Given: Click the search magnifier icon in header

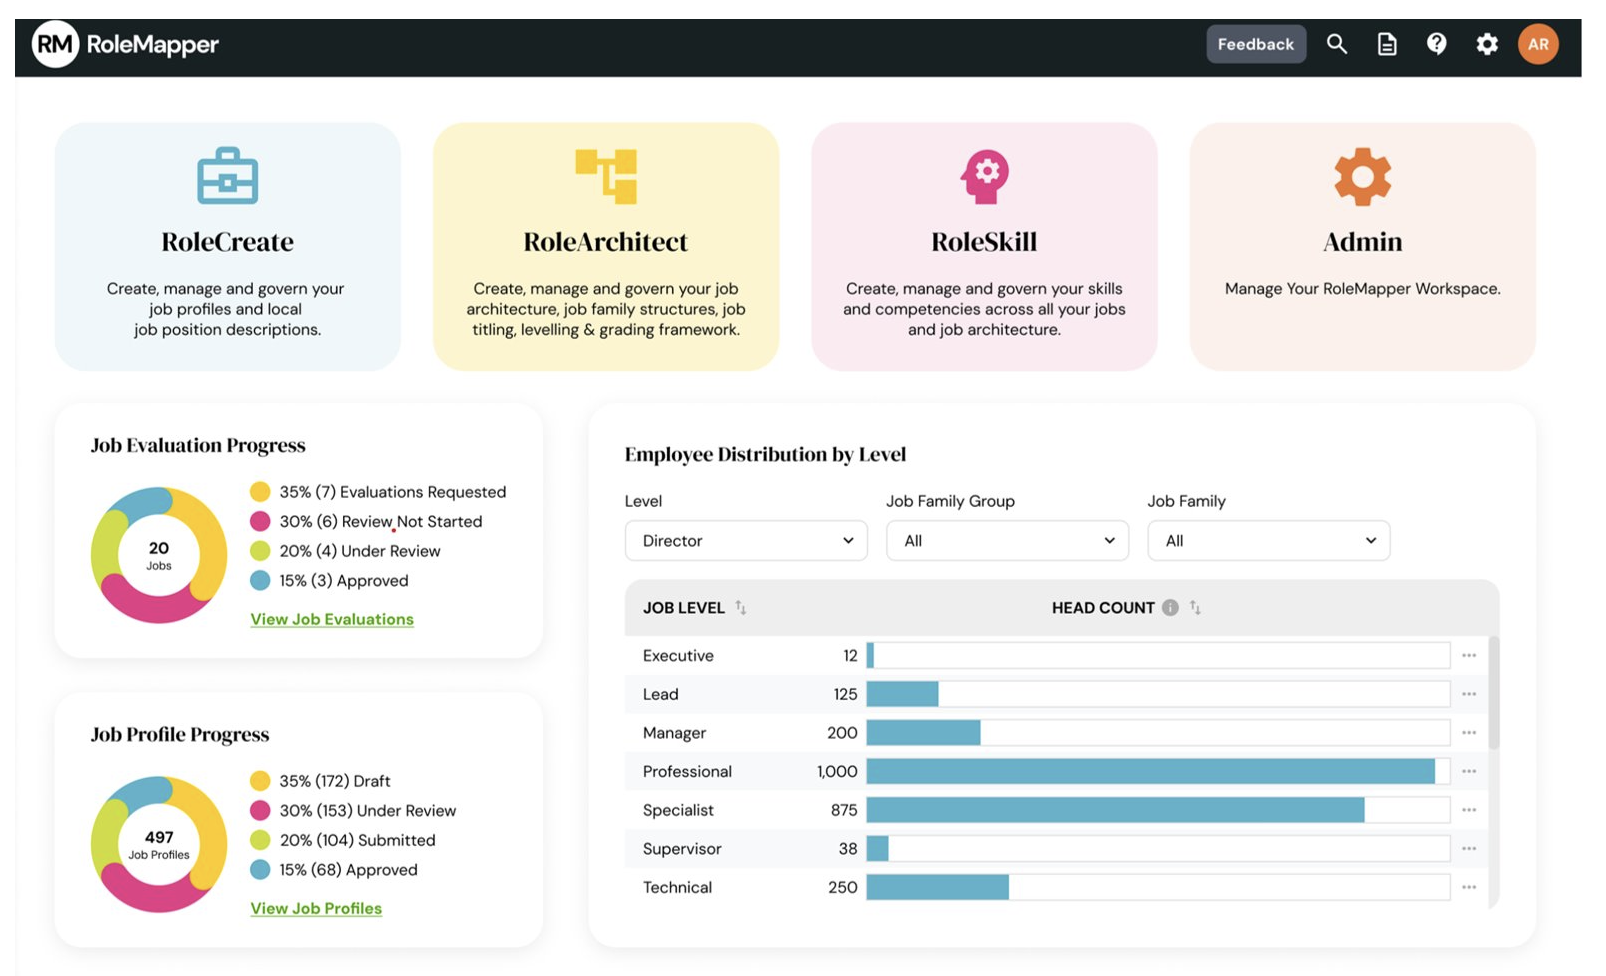Looking at the screenshot, I should click(1336, 44).
